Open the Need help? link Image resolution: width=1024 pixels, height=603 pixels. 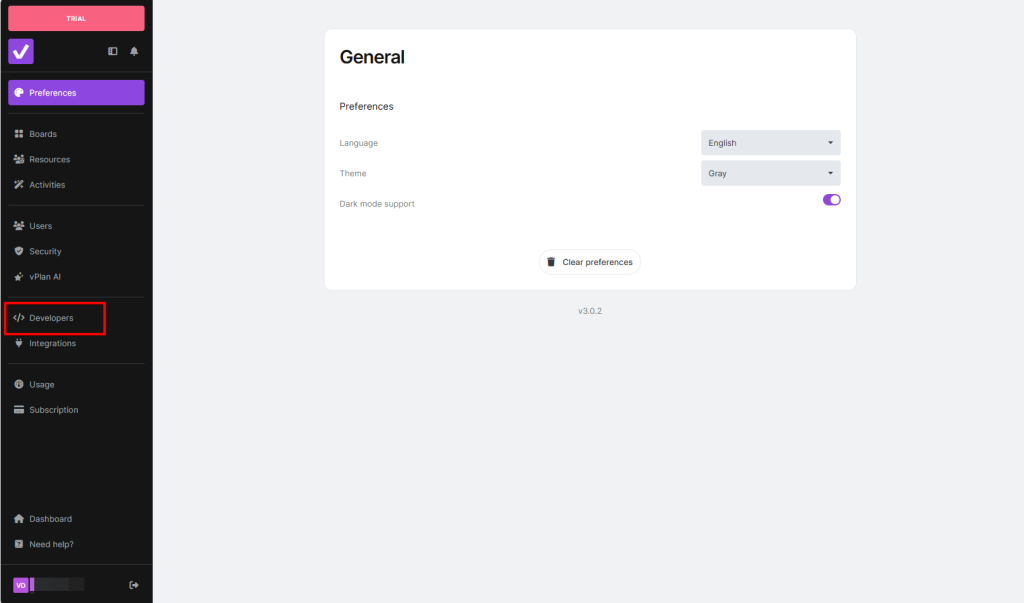[x=51, y=544]
